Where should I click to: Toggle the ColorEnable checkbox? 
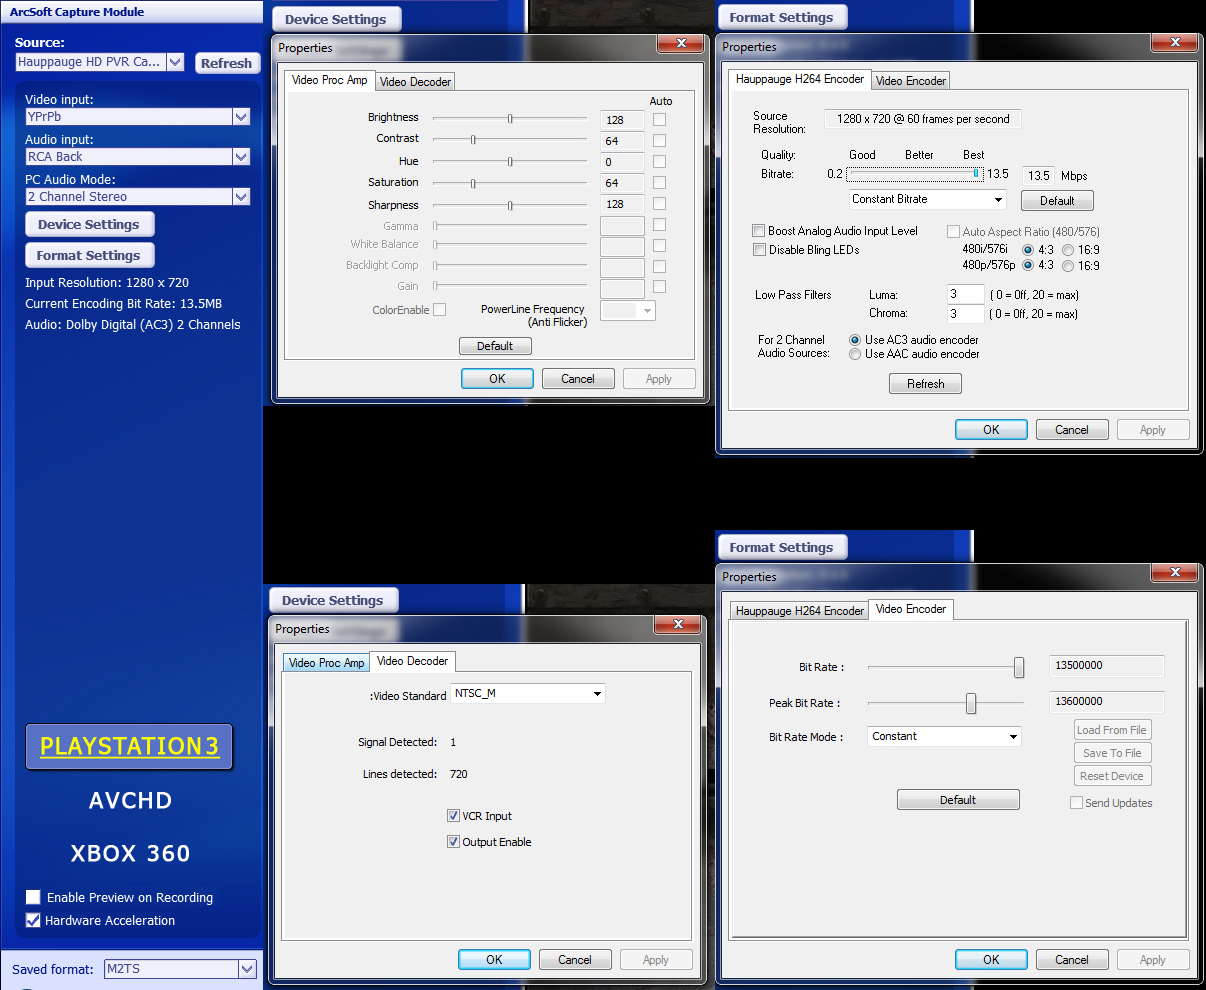coord(439,310)
